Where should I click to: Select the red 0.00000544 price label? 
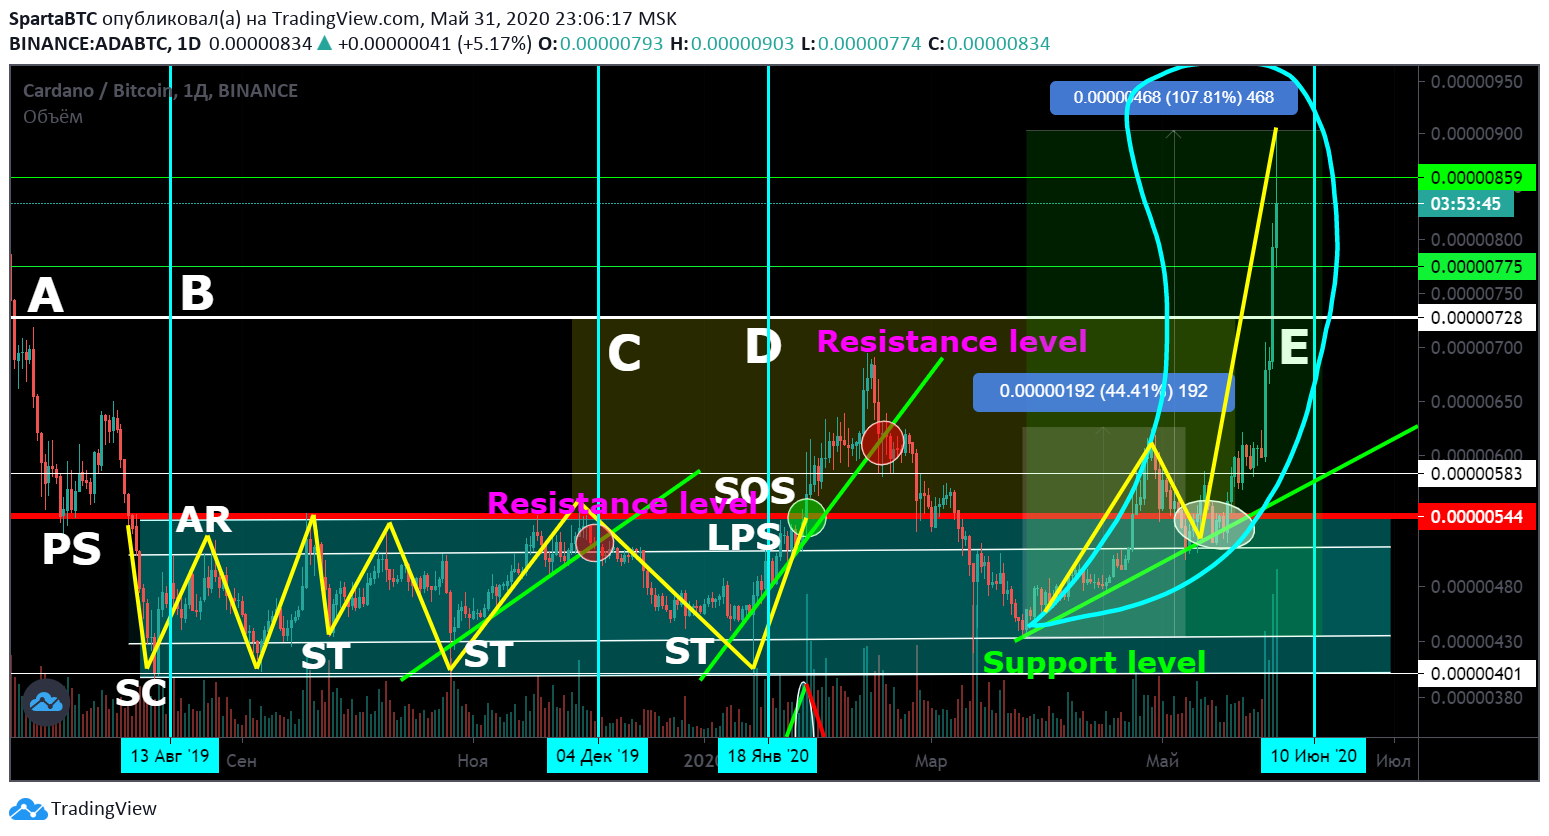pyautogui.click(x=1476, y=516)
